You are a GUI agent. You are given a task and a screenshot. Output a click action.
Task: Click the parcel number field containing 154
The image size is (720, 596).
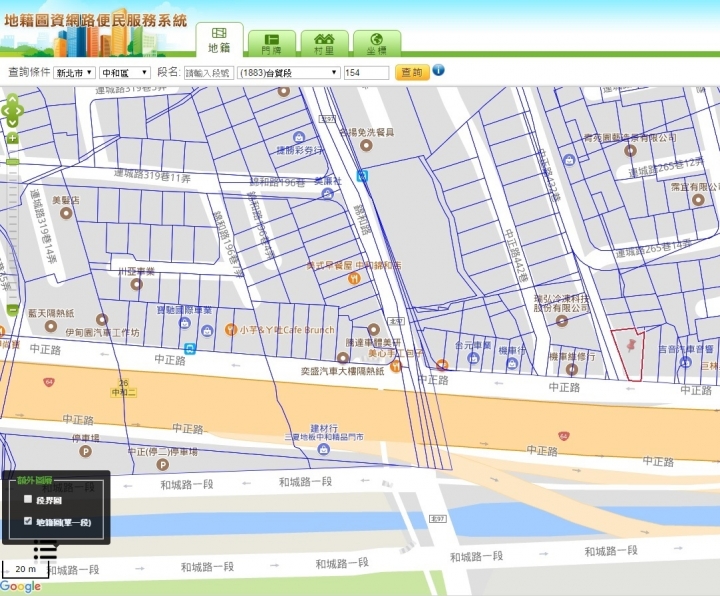click(365, 73)
